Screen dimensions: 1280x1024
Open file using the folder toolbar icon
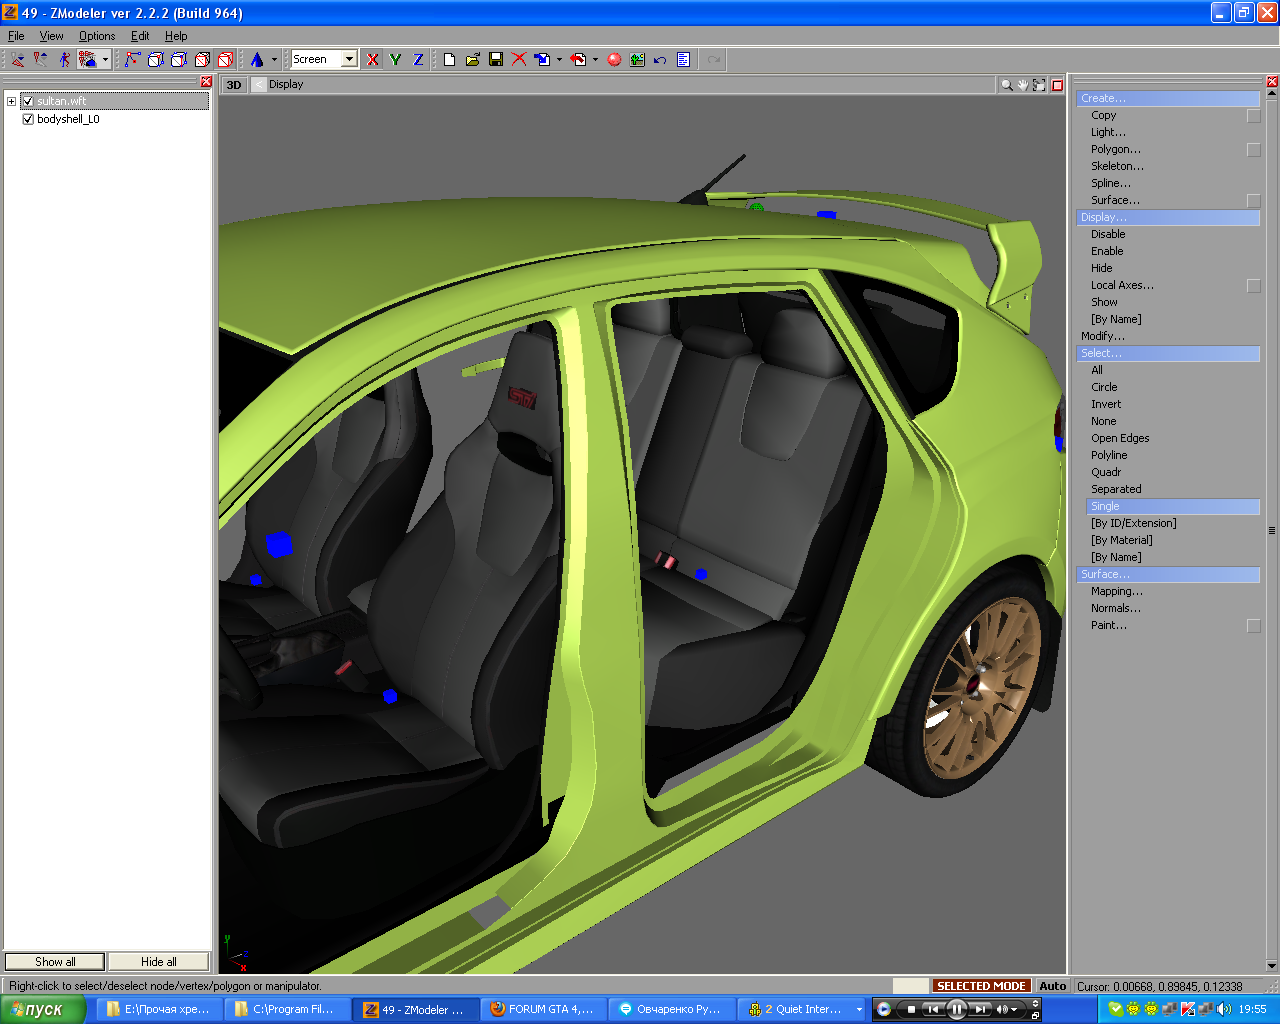473,60
